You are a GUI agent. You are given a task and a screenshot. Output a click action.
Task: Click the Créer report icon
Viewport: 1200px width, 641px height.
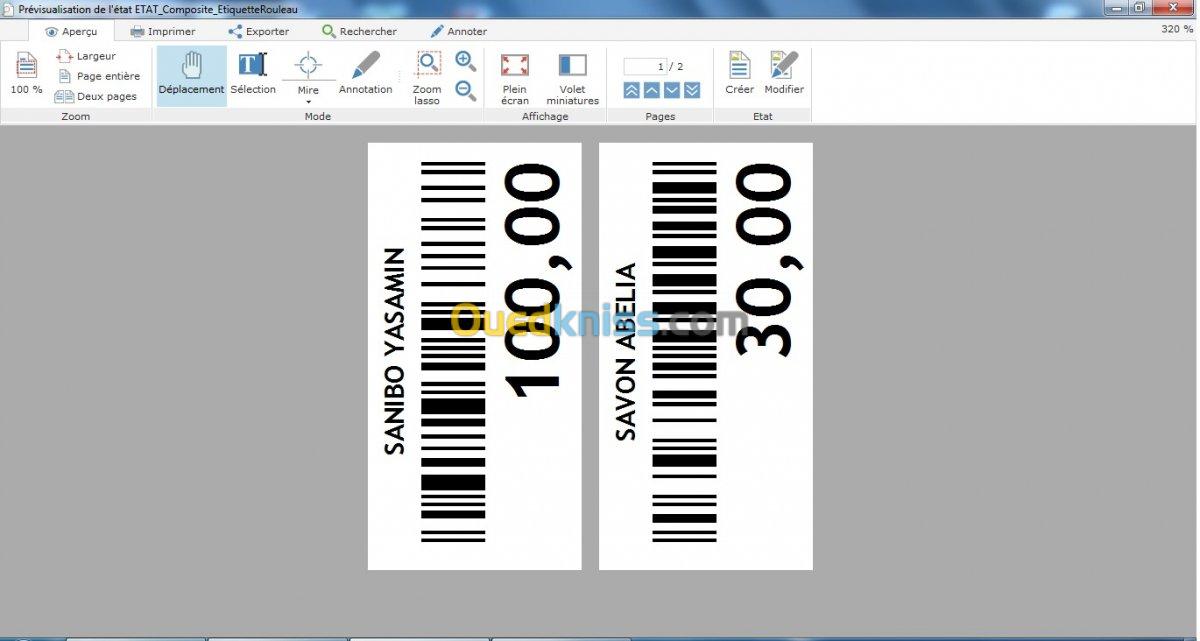tap(739, 75)
